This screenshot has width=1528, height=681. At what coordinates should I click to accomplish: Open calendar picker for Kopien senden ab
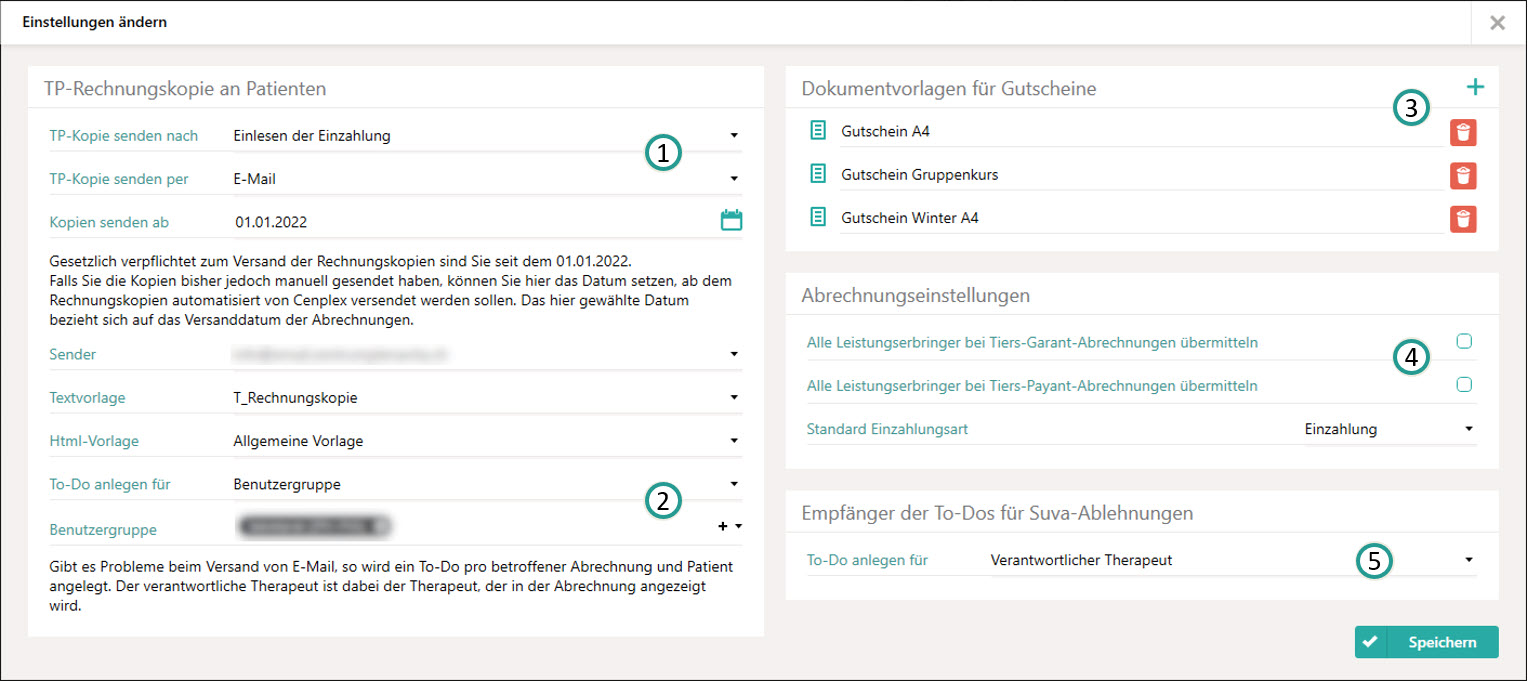click(732, 220)
